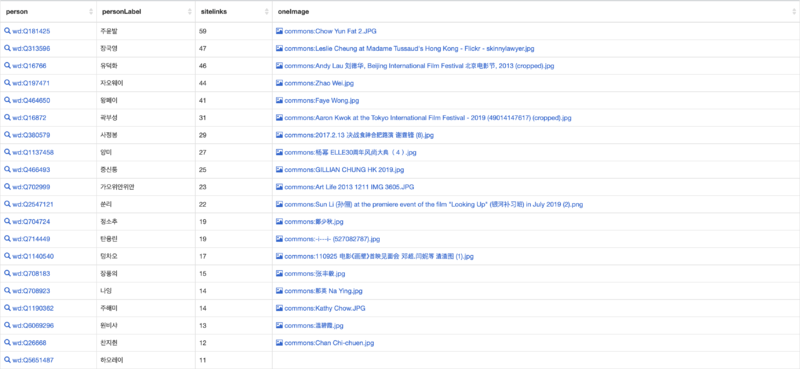
Task: Click the magnifier icon beside wd:Q380579
Action: [7, 135]
